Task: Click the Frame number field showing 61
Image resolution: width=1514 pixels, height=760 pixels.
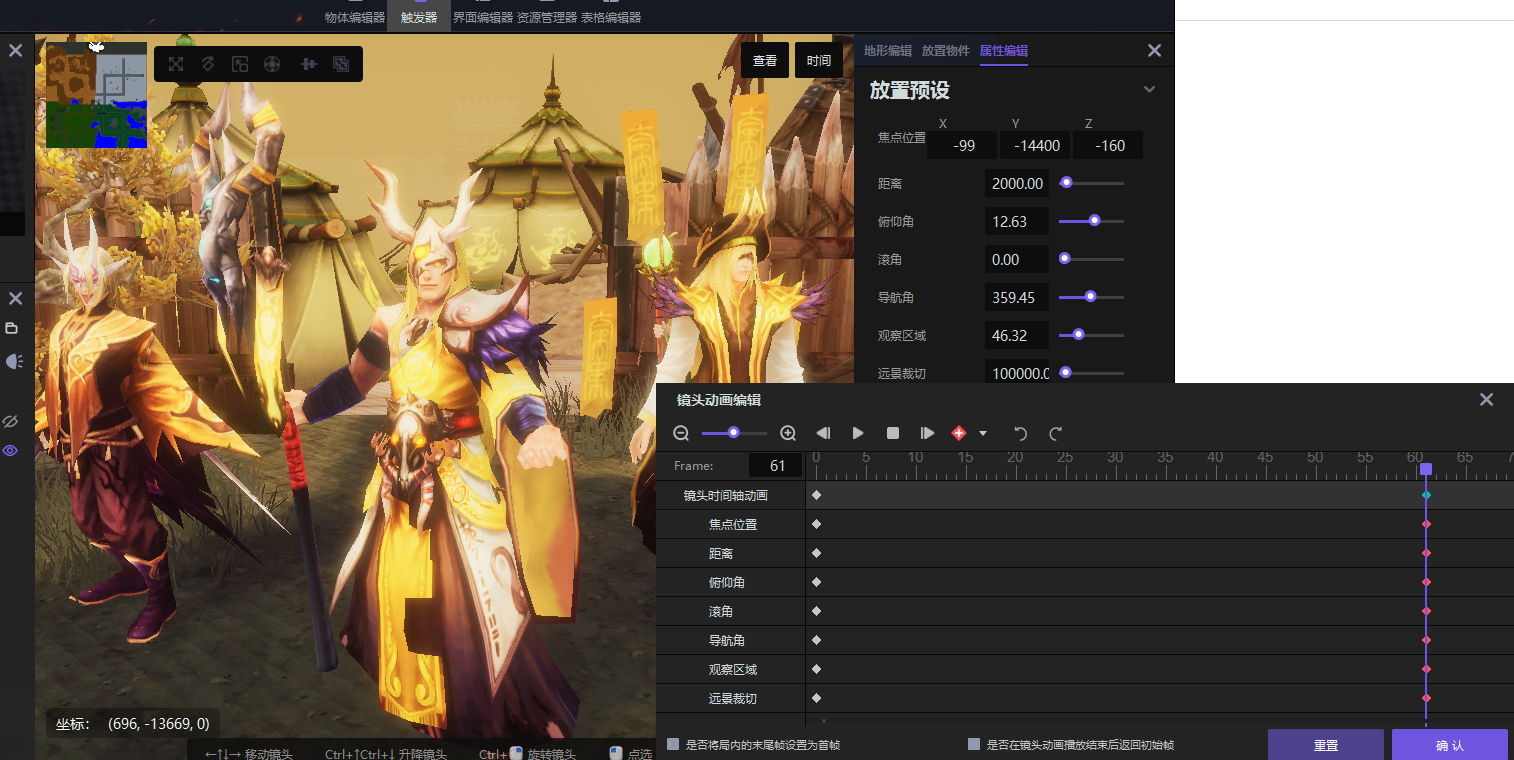Action: (x=776, y=466)
